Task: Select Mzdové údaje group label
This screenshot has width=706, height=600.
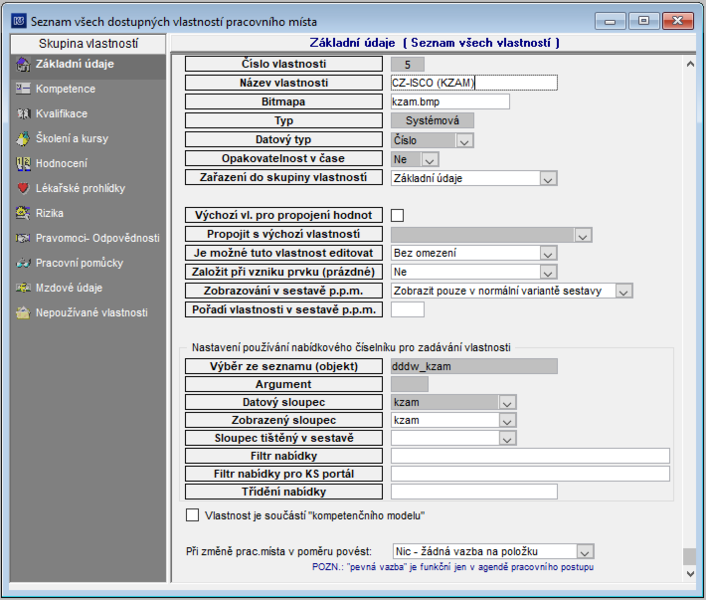Action: coord(69,288)
